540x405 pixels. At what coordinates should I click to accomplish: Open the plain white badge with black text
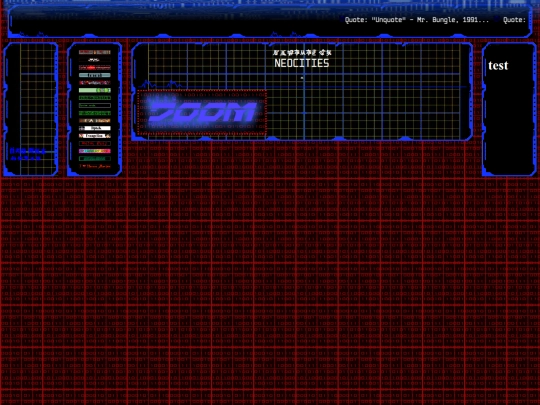tap(95, 128)
